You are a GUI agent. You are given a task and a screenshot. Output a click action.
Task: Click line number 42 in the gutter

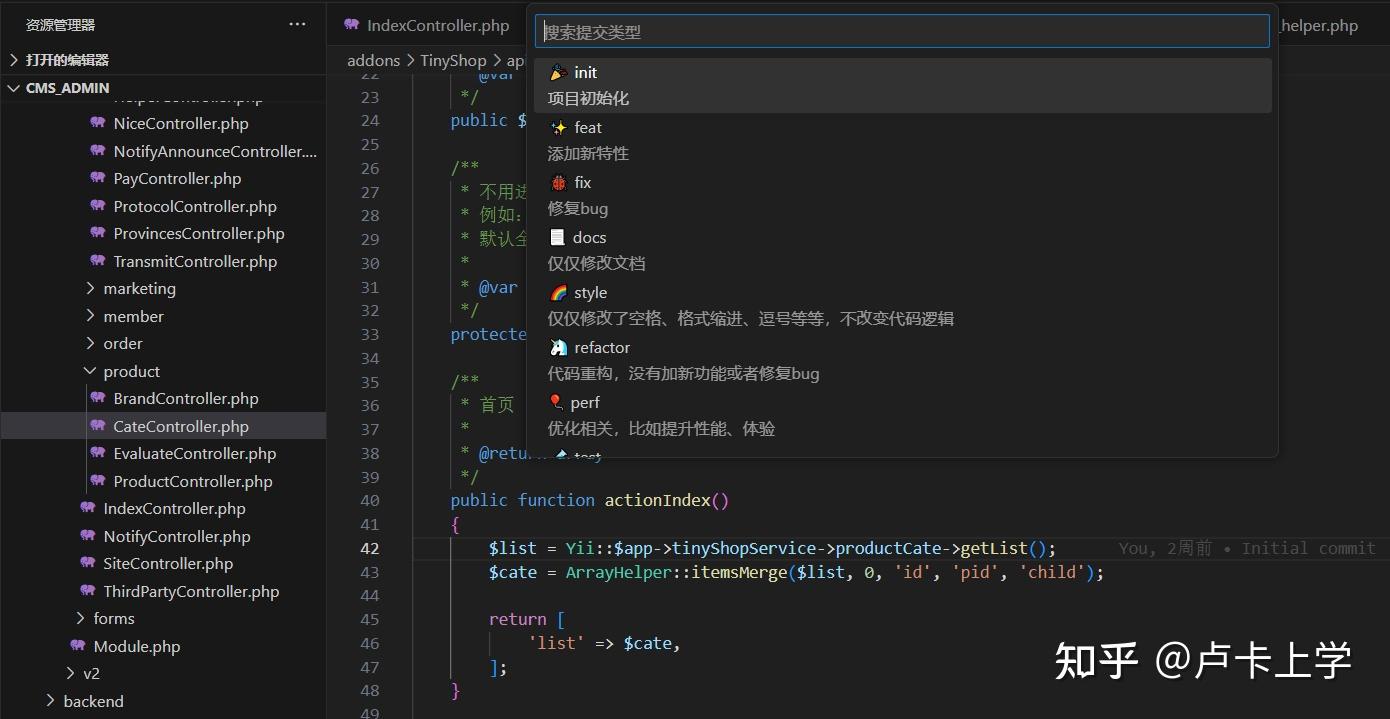coord(369,548)
